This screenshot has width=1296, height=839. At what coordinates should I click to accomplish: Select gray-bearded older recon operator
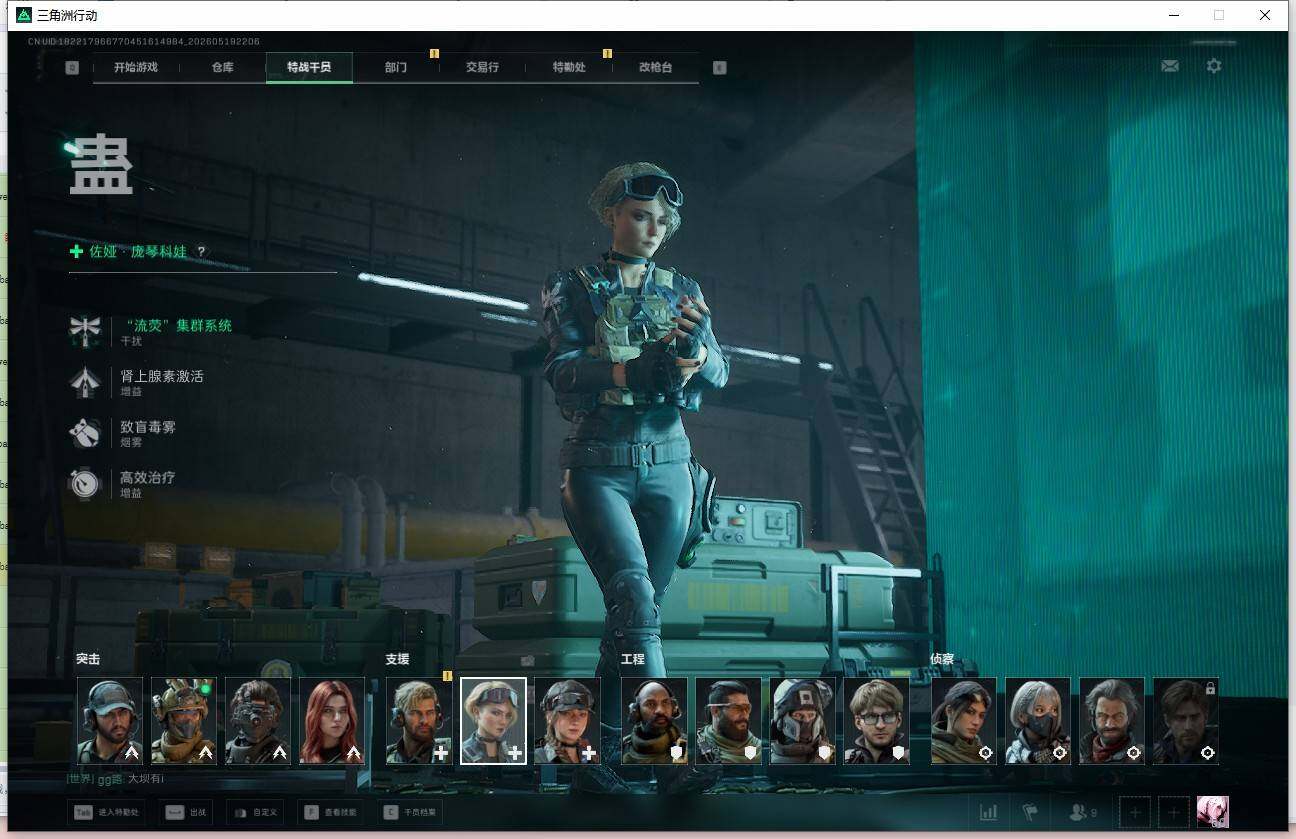pyautogui.click(x=1112, y=721)
